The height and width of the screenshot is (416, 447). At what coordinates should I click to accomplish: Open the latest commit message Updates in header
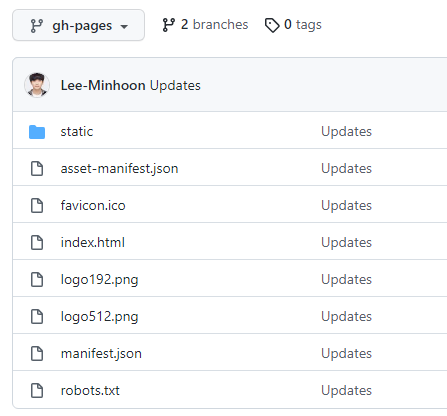point(175,86)
